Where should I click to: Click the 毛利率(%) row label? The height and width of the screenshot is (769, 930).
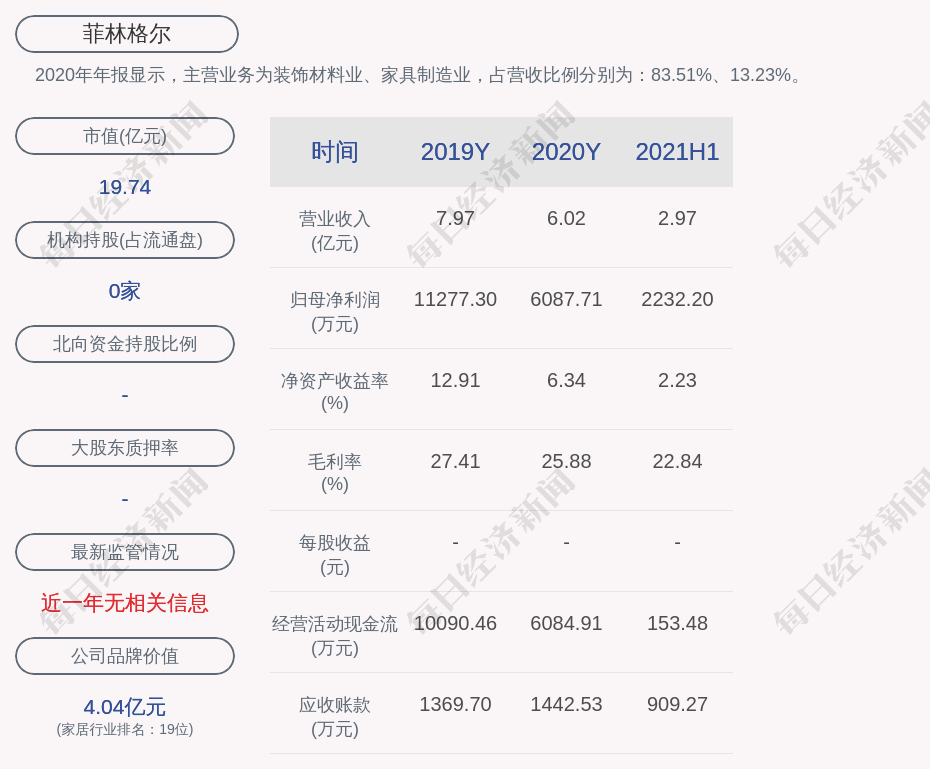pos(335,473)
